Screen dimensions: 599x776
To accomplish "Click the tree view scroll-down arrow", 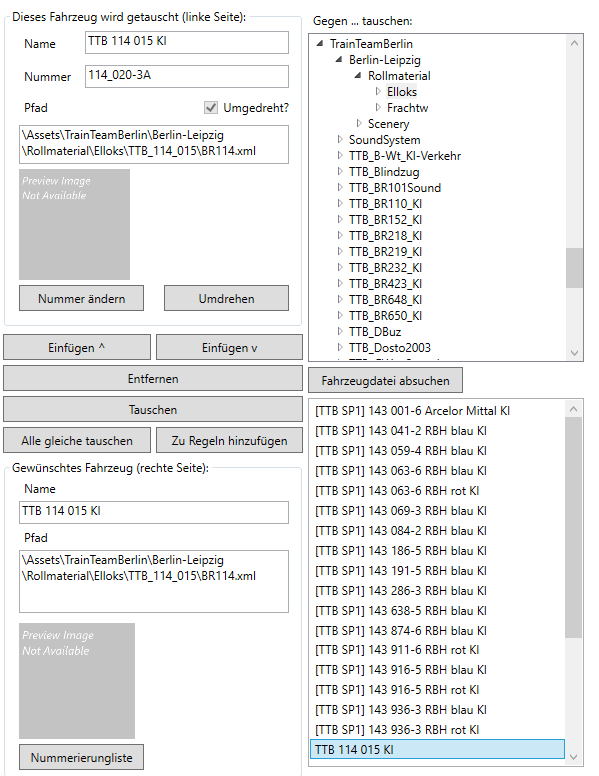I will coord(574,353).
